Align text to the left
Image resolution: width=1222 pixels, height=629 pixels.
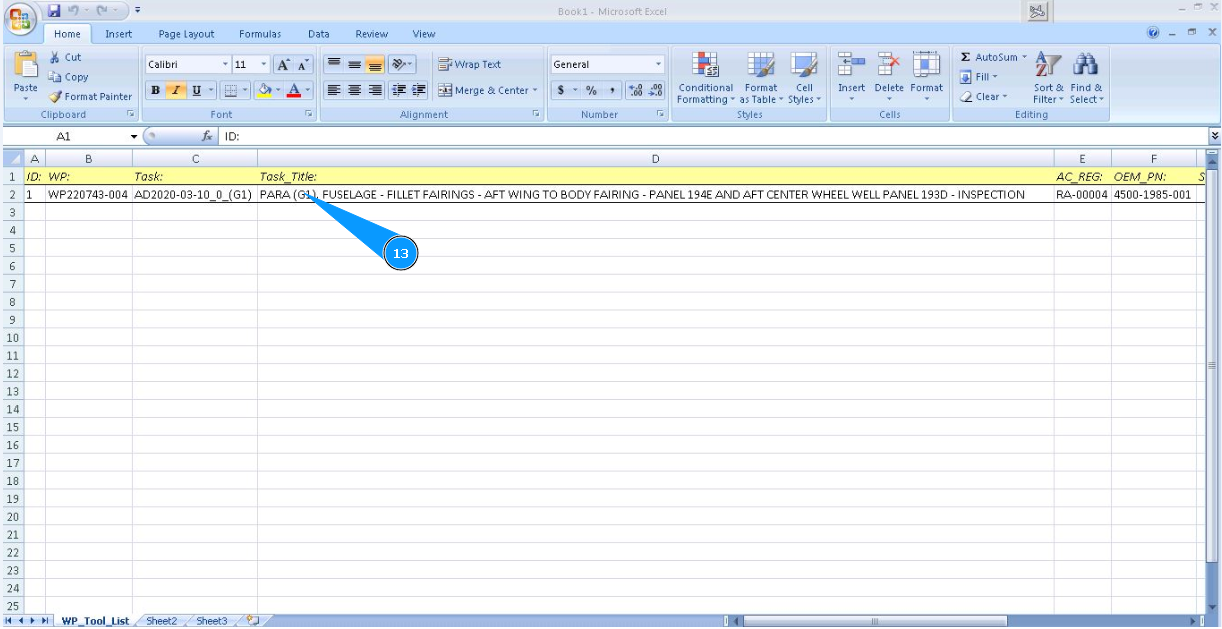click(x=334, y=90)
